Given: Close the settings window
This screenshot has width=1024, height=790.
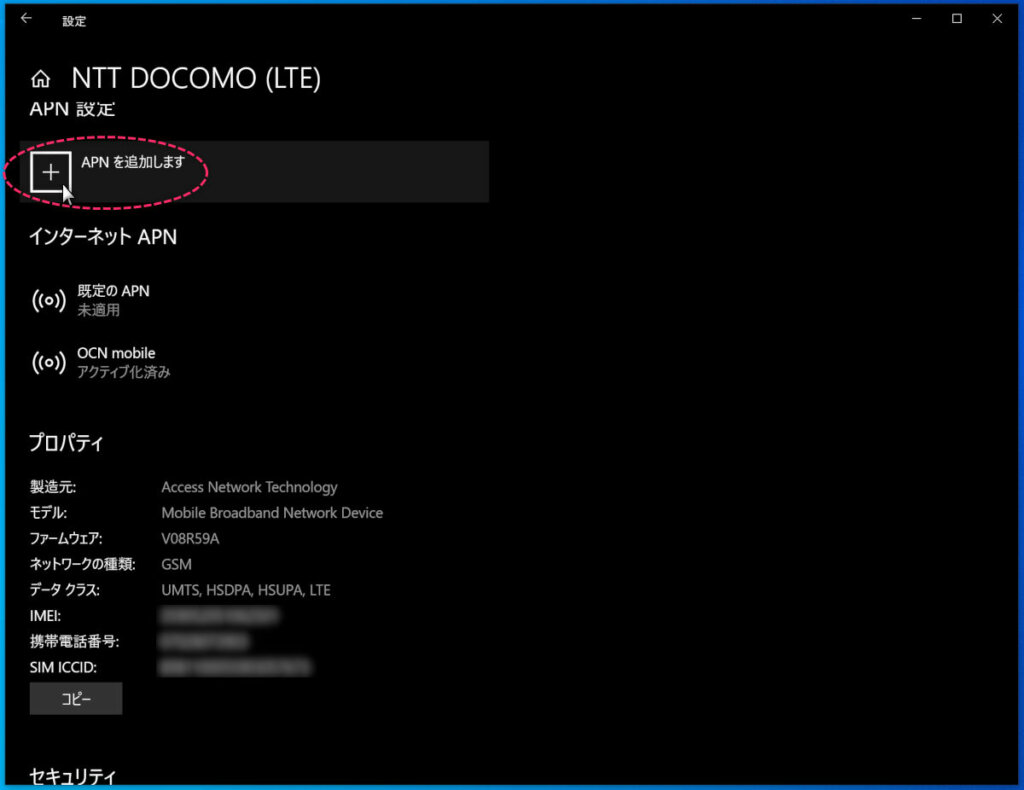Looking at the screenshot, I should point(996,19).
